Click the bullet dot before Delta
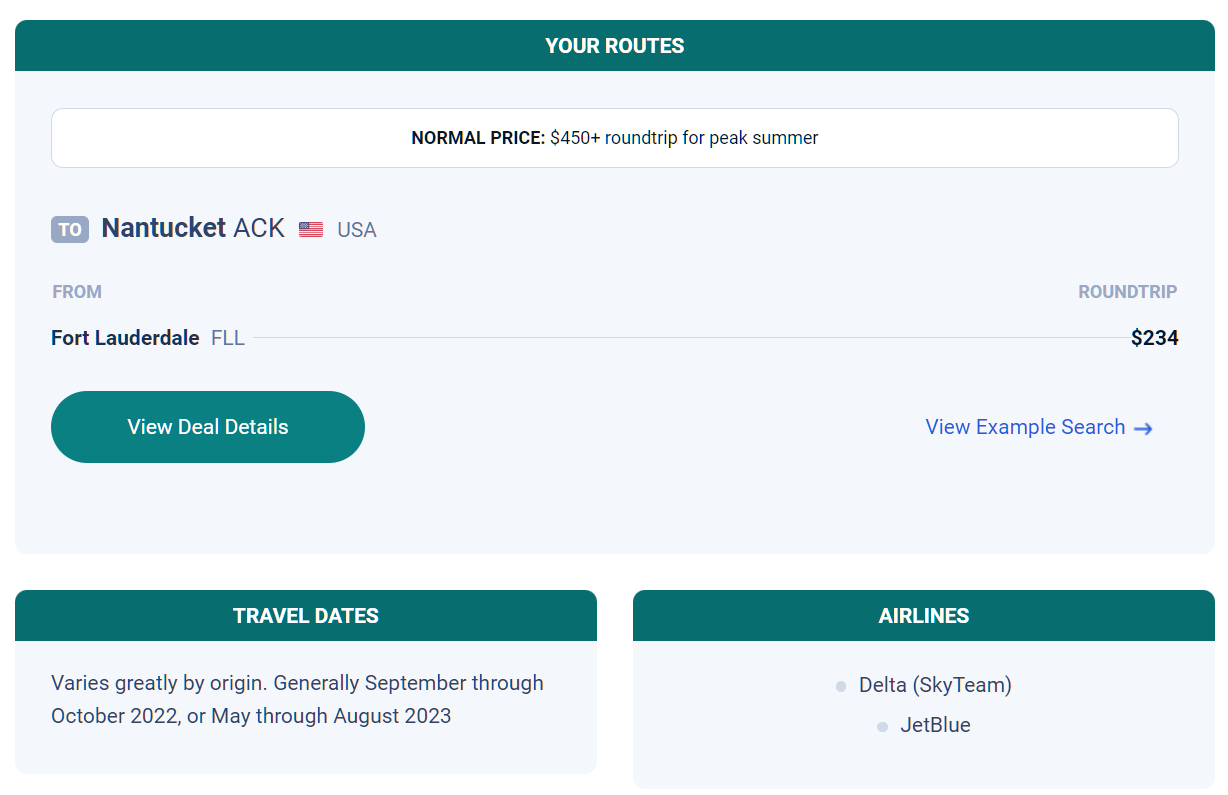The image size is (1228, 795). (x=841, y=686)
